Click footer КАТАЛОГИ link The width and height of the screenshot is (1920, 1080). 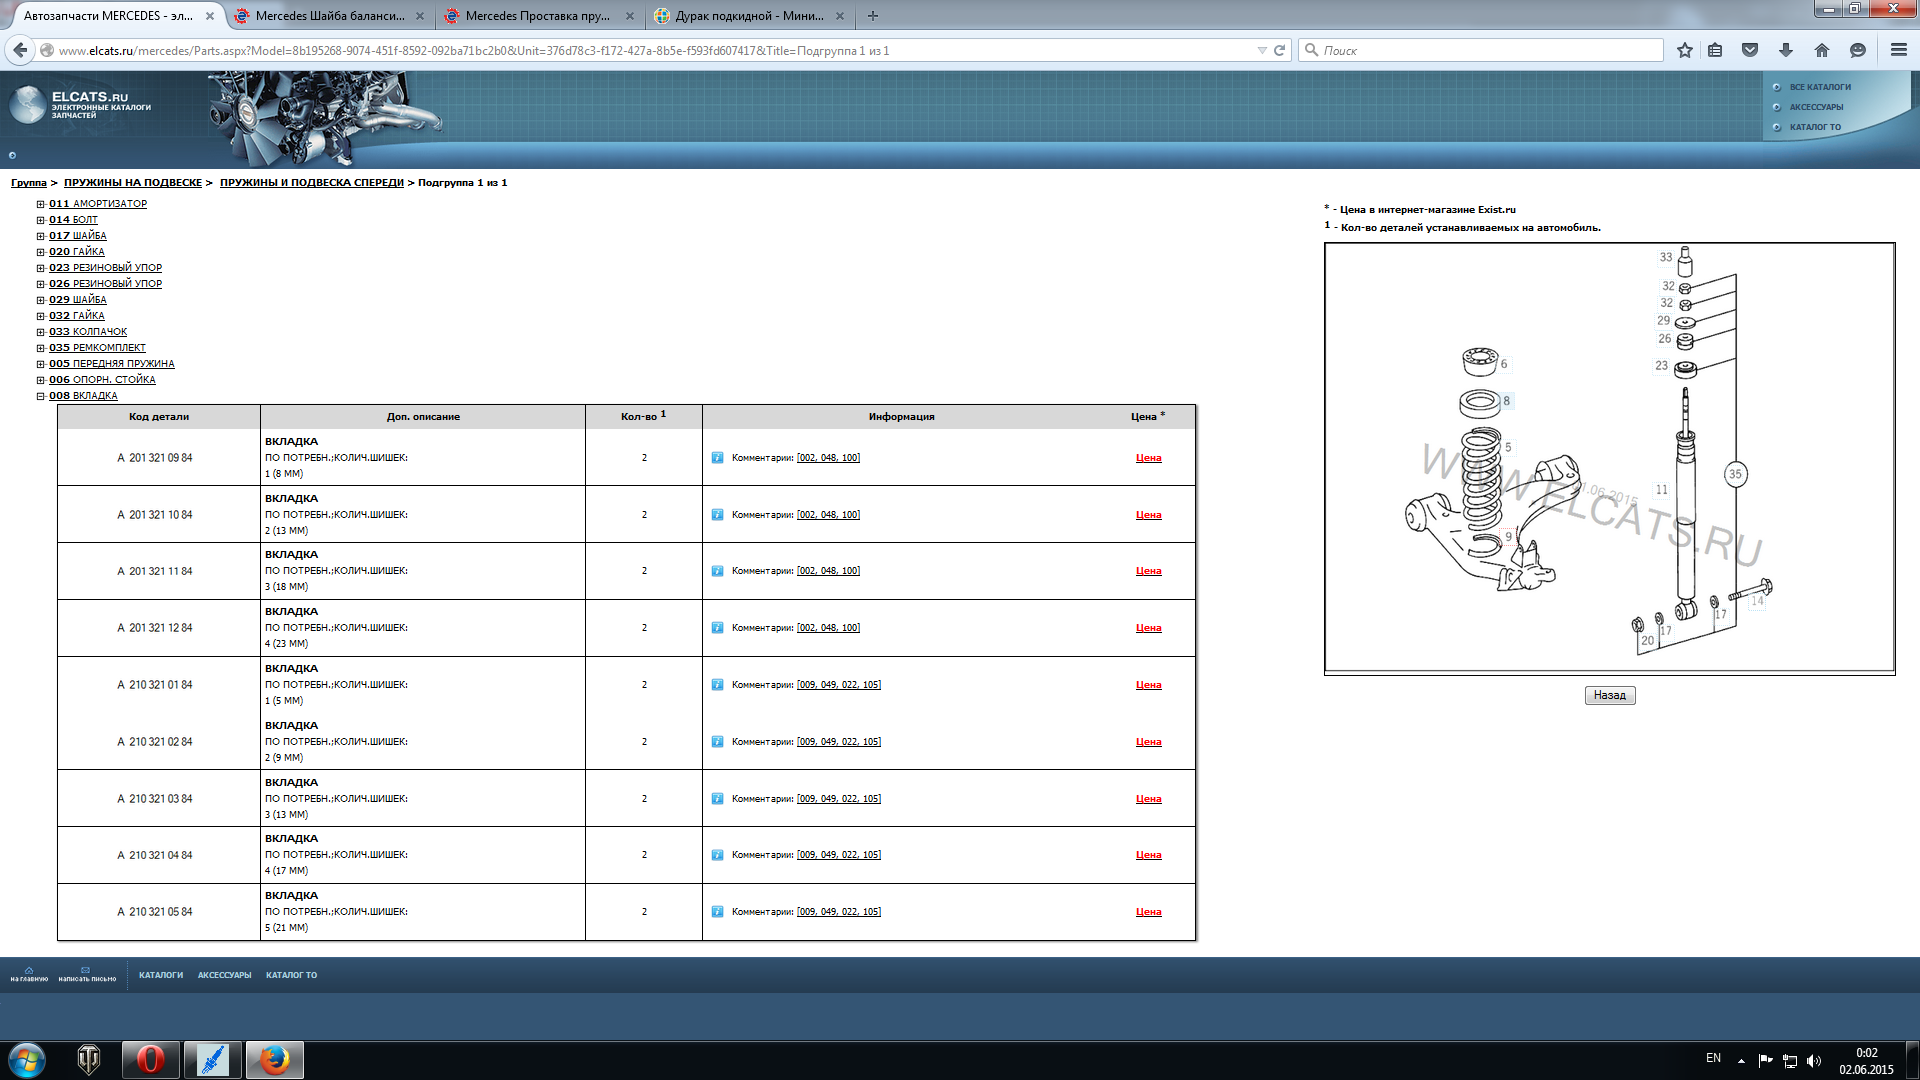[x=161, y=975]
